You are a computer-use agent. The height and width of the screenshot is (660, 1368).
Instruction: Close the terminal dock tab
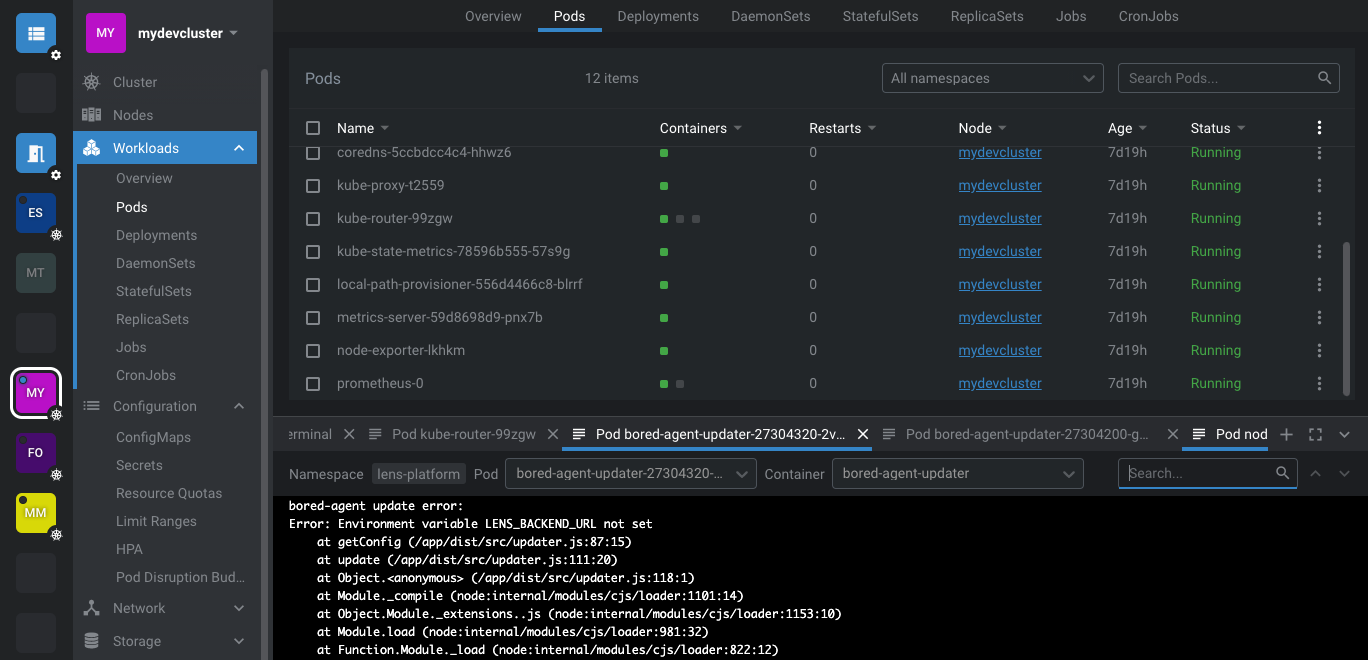tap(349, 434)
